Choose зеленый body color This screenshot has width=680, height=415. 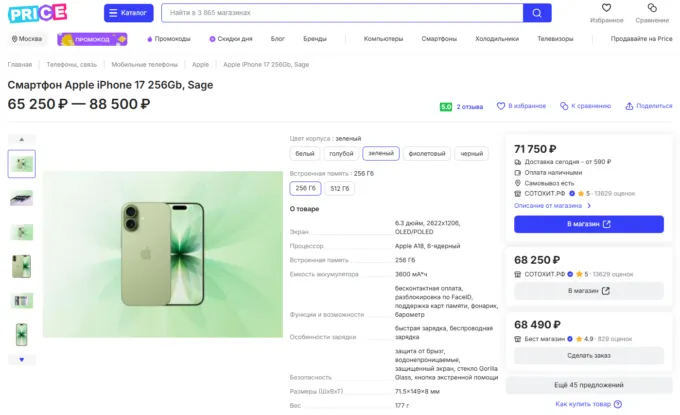[381, 154]
